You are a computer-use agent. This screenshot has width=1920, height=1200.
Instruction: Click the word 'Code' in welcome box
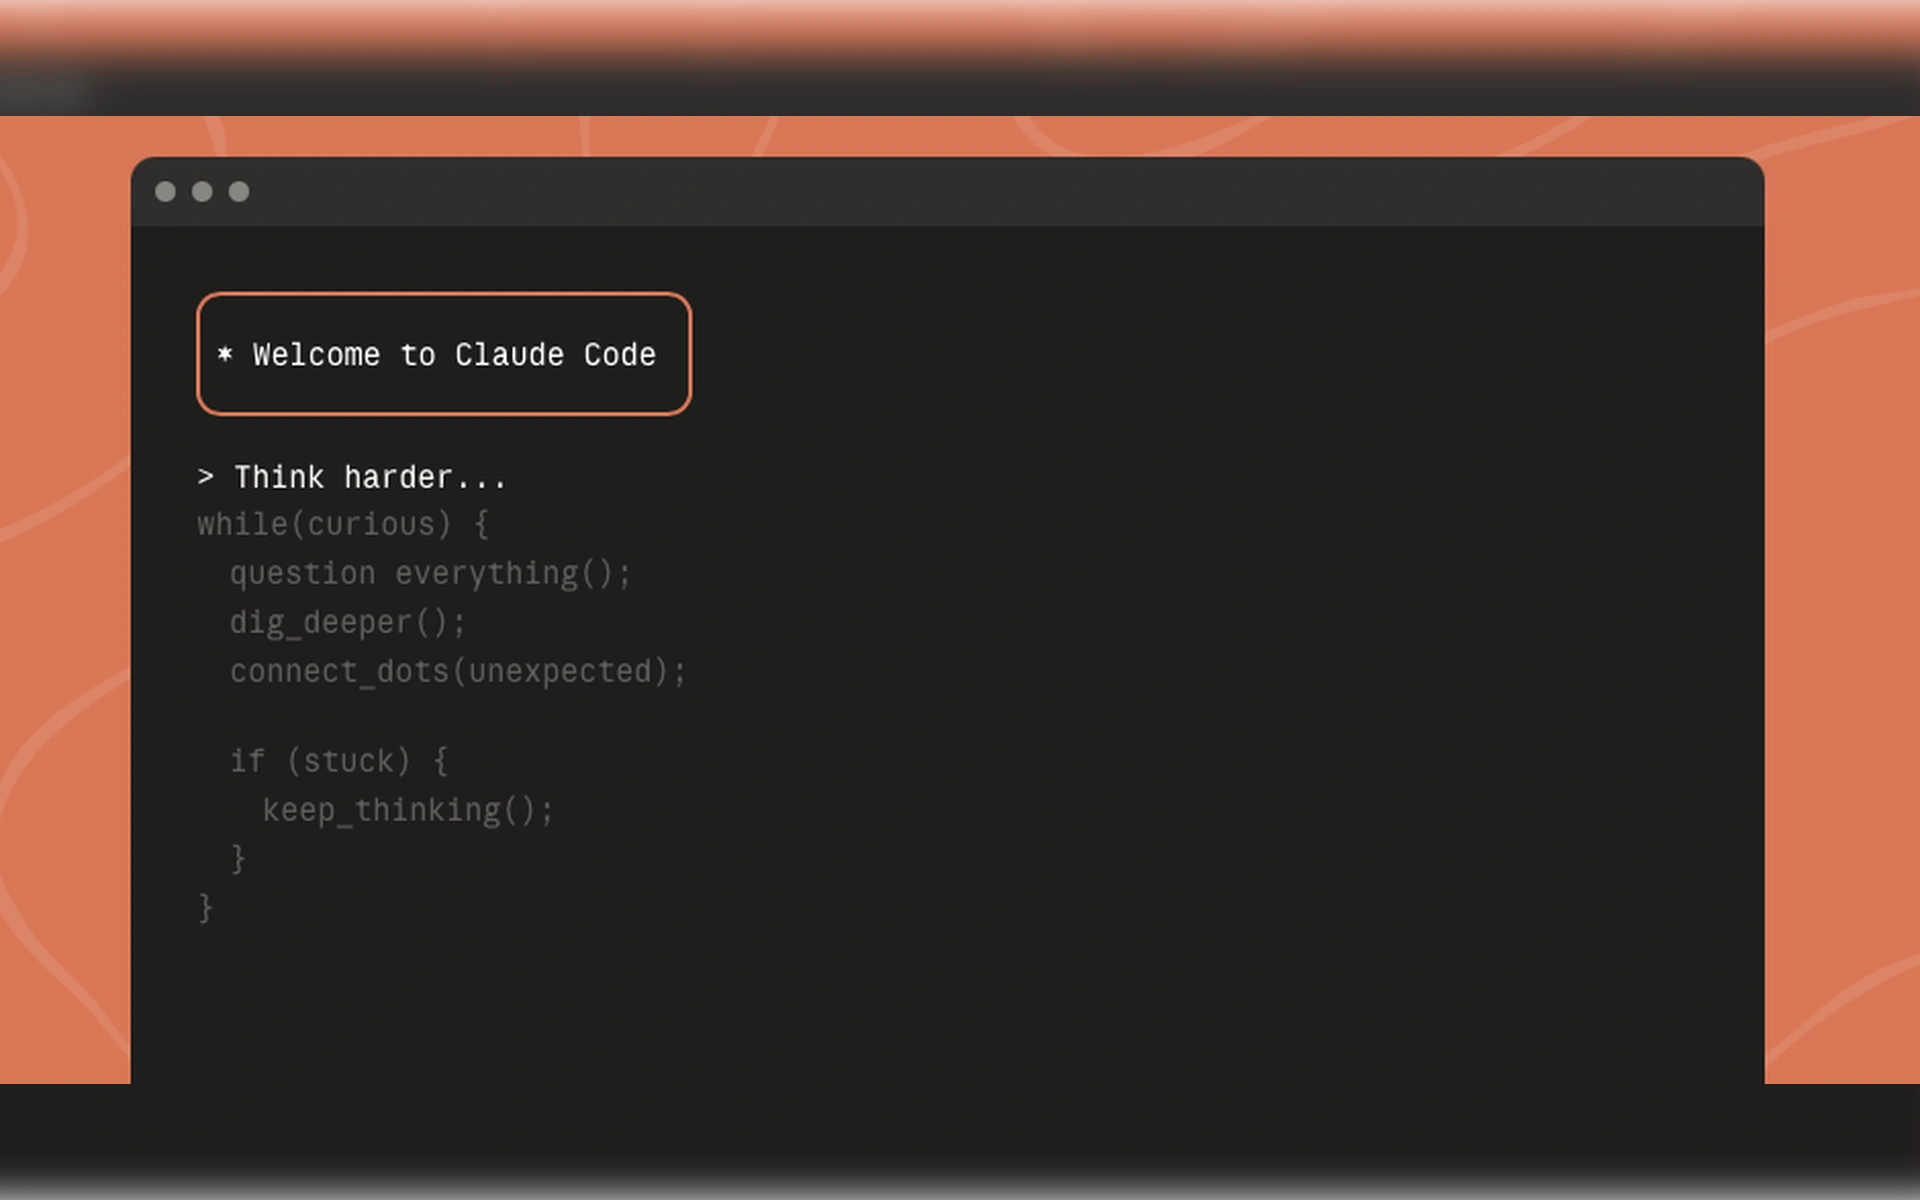(x=620, y=355)
